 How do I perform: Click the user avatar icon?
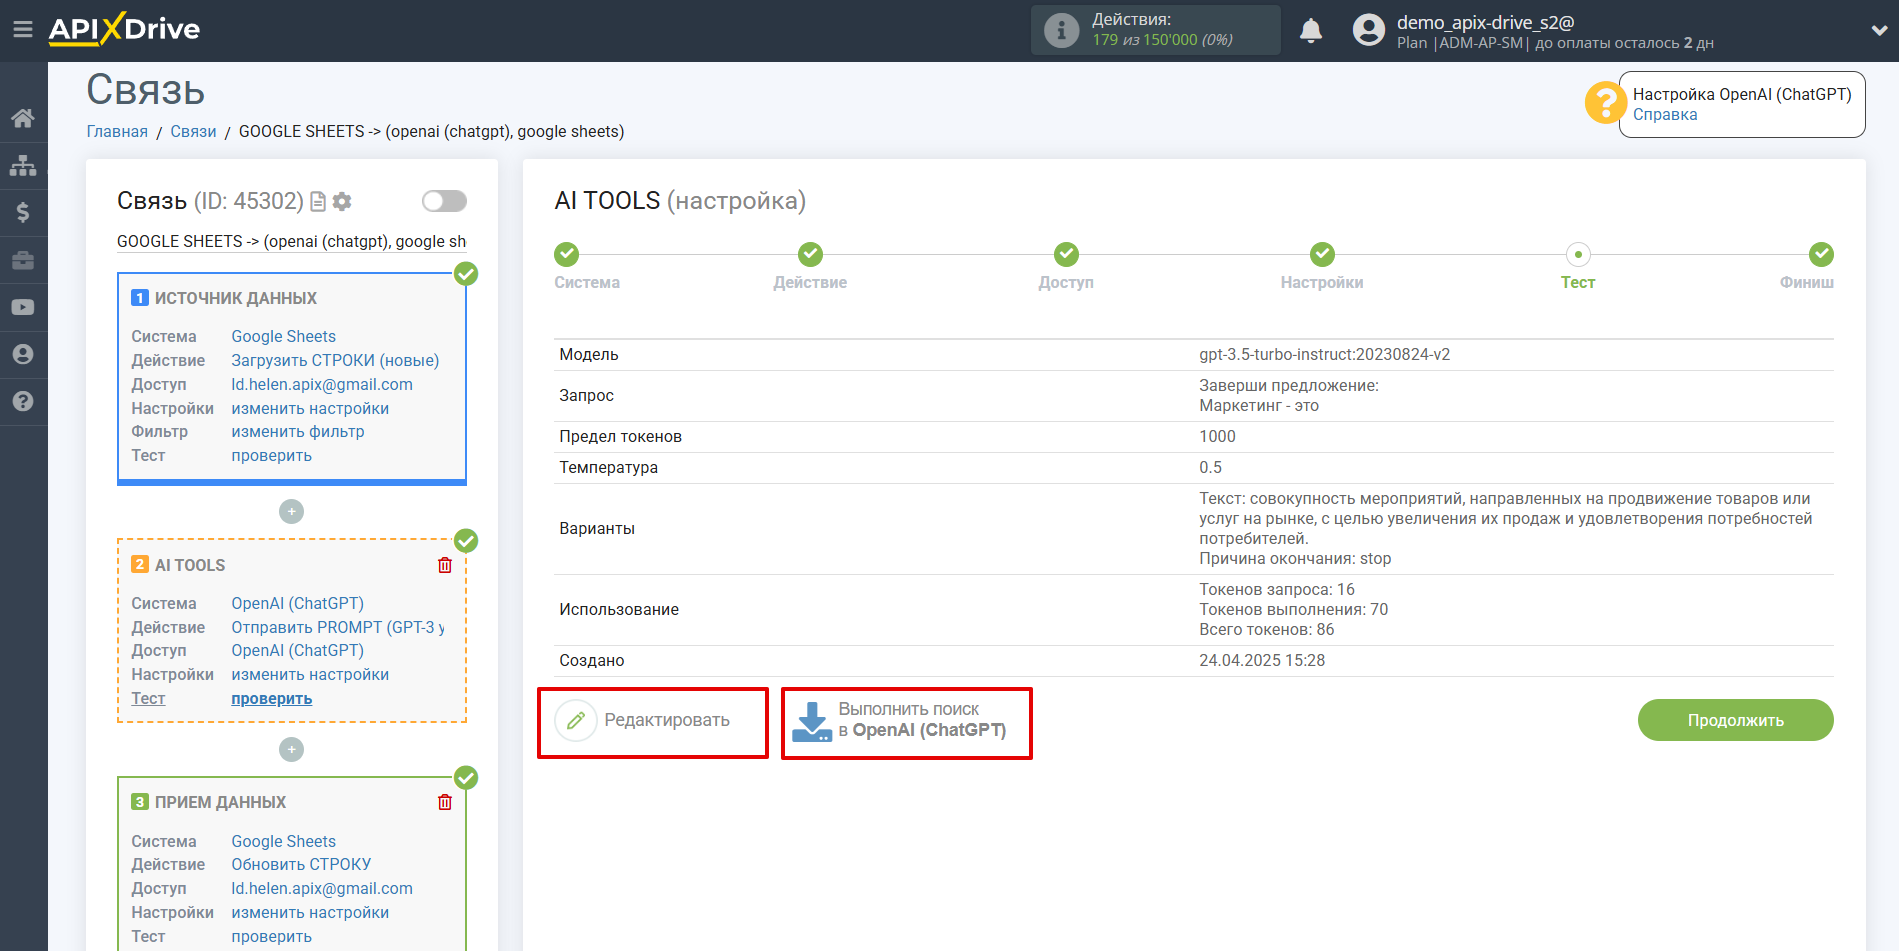(1369, 30)
